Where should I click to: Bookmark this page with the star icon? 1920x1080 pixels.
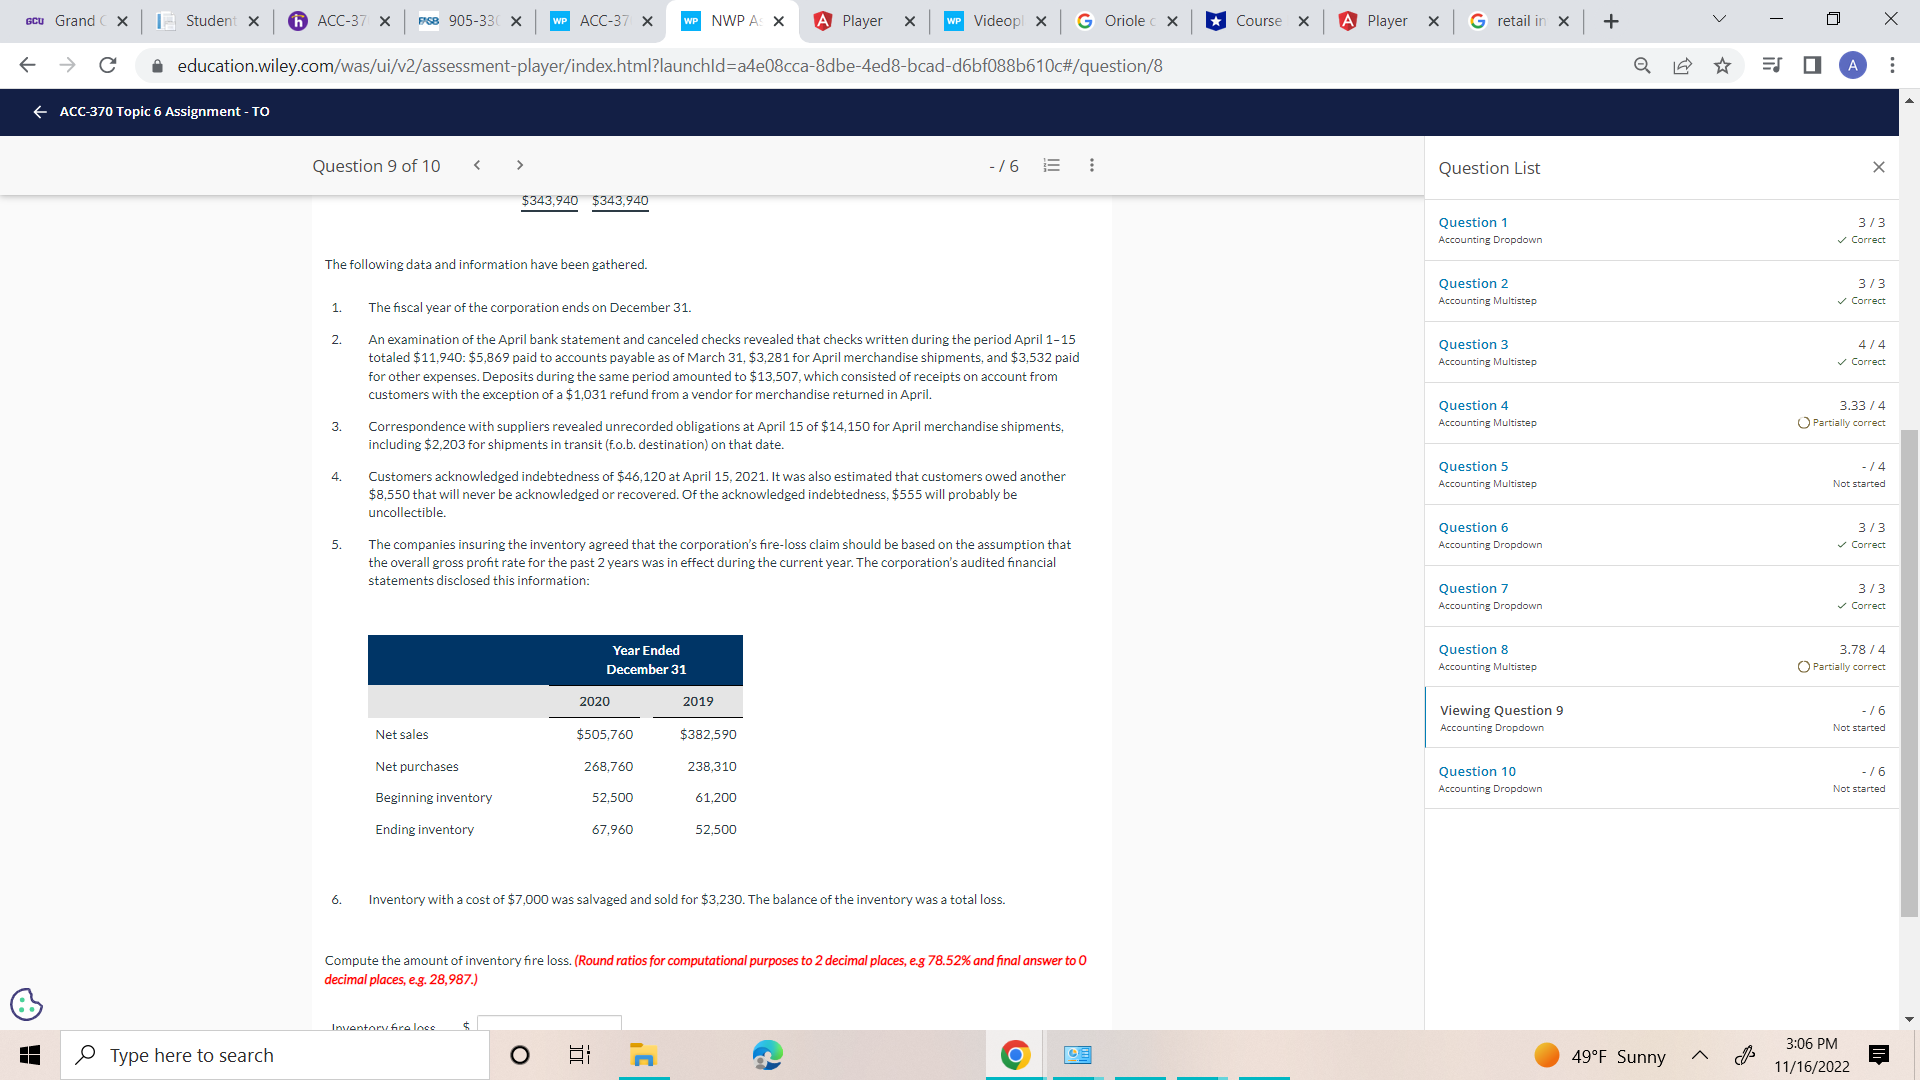tap(1723, 65)
